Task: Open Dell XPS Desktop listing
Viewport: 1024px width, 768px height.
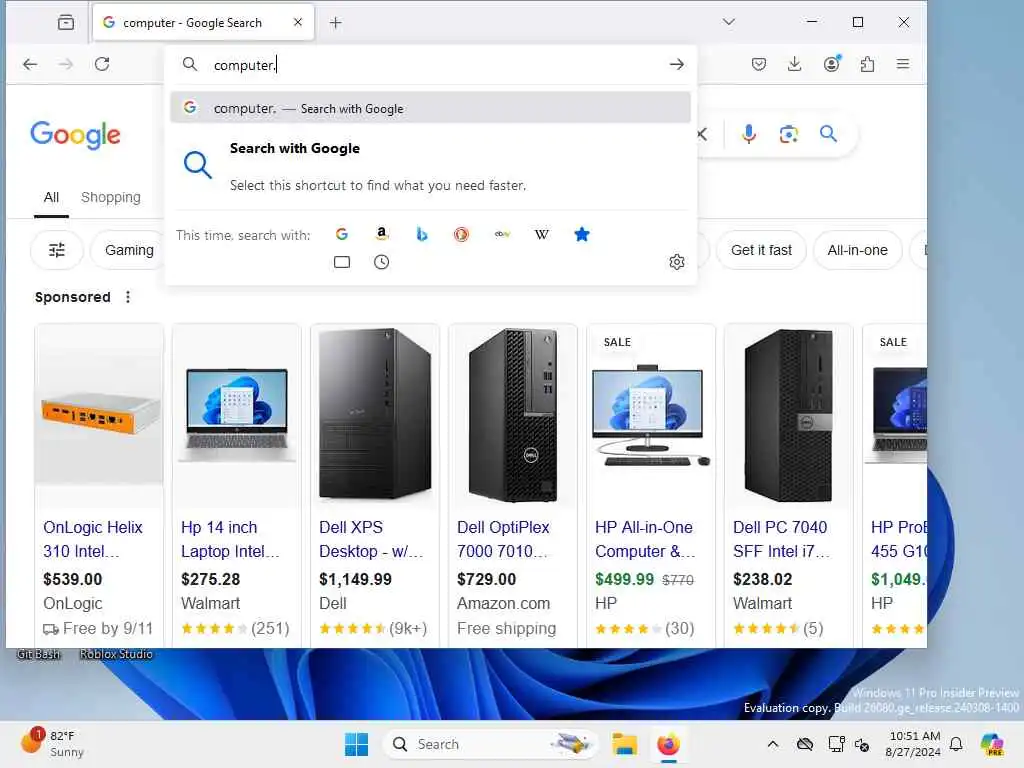Action: (371, 539)
